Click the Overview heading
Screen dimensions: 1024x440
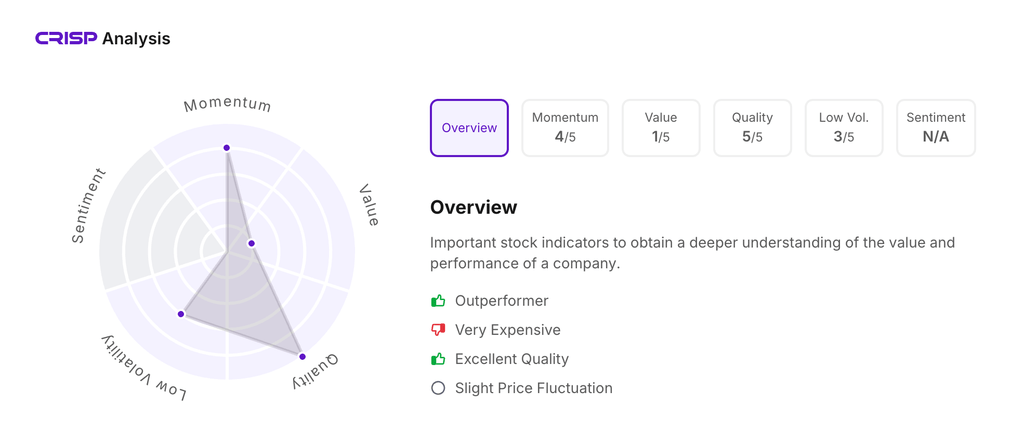pos(473,207)
